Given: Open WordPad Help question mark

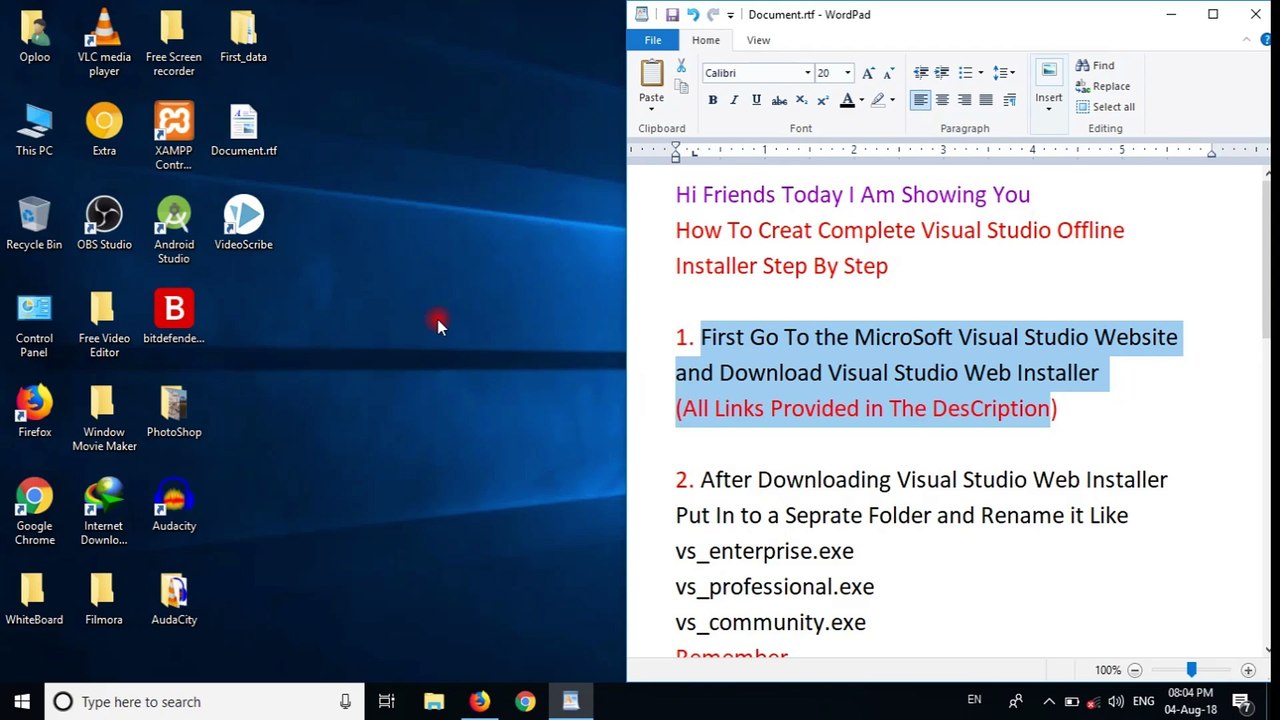Looking at the screenshot, I should coord(1266,40).
